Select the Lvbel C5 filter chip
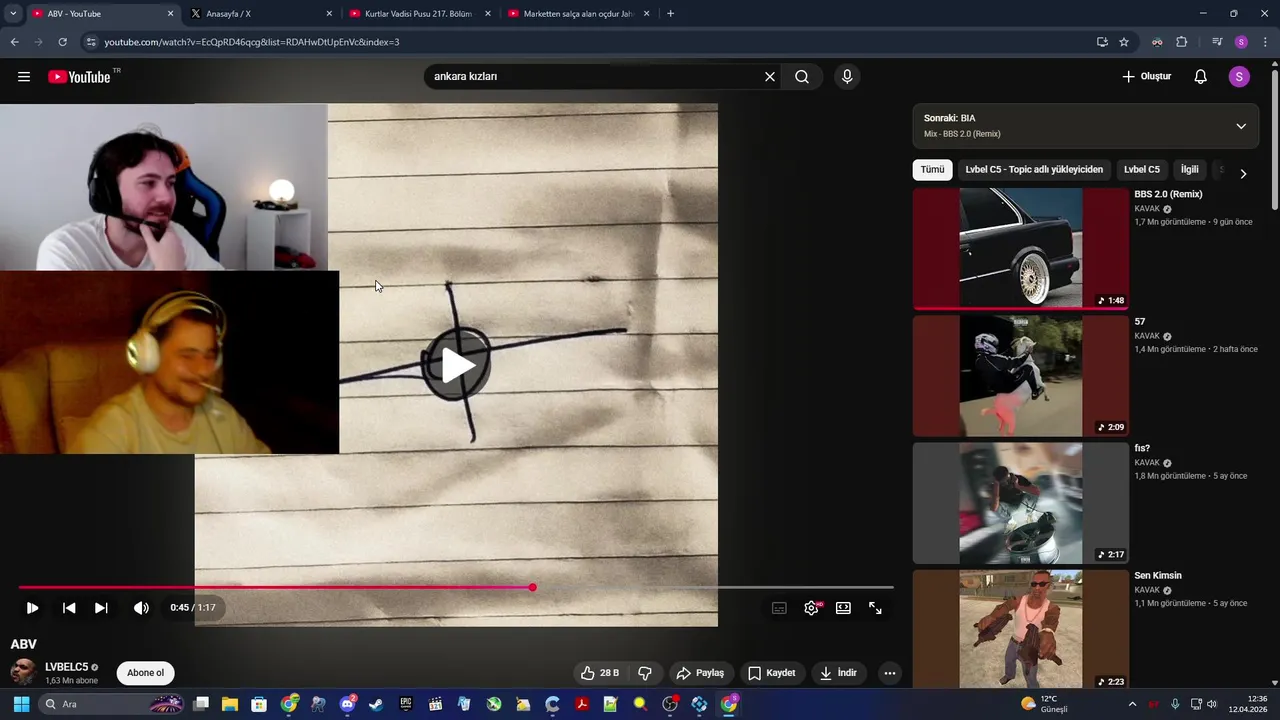The width and height of the screenshot is (1280, 720). tap(1142, 170)
